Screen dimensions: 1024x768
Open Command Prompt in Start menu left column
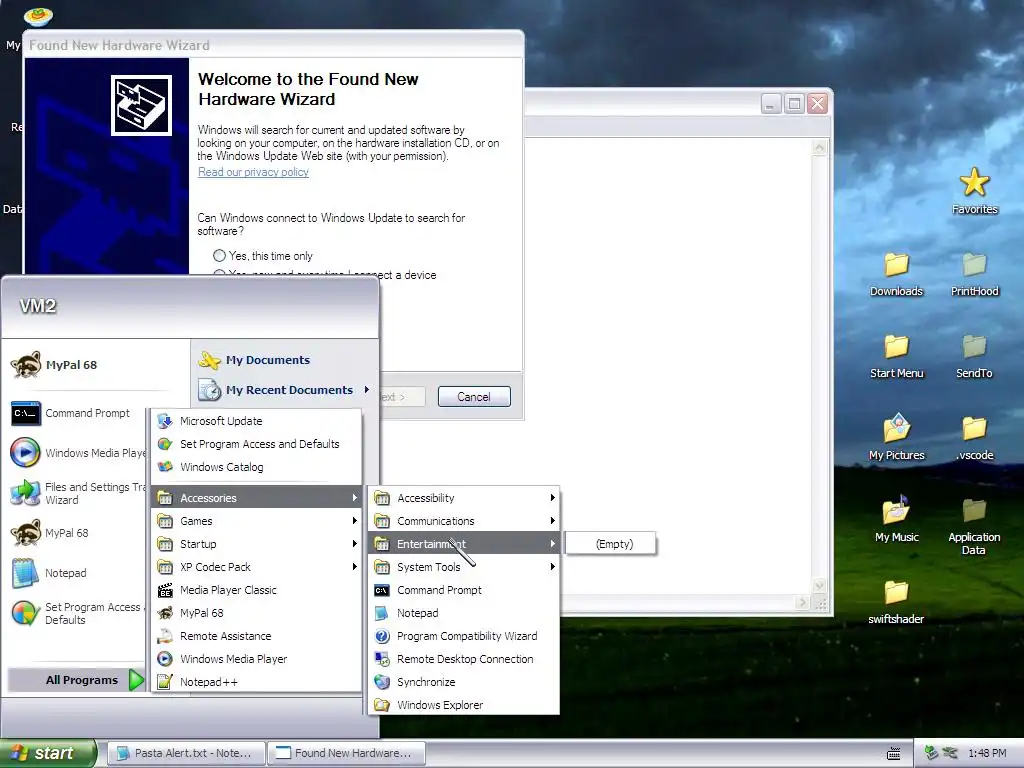click(77, 413)
